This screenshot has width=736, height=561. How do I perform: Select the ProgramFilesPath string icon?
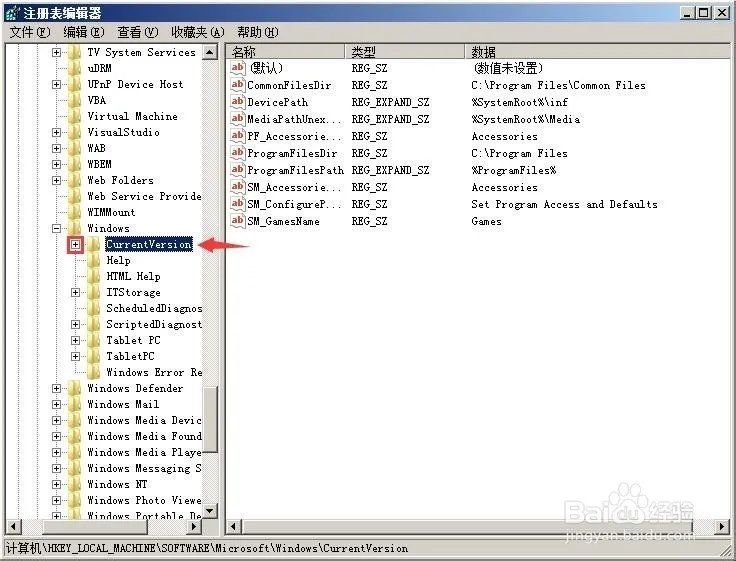tap(238, 170)
